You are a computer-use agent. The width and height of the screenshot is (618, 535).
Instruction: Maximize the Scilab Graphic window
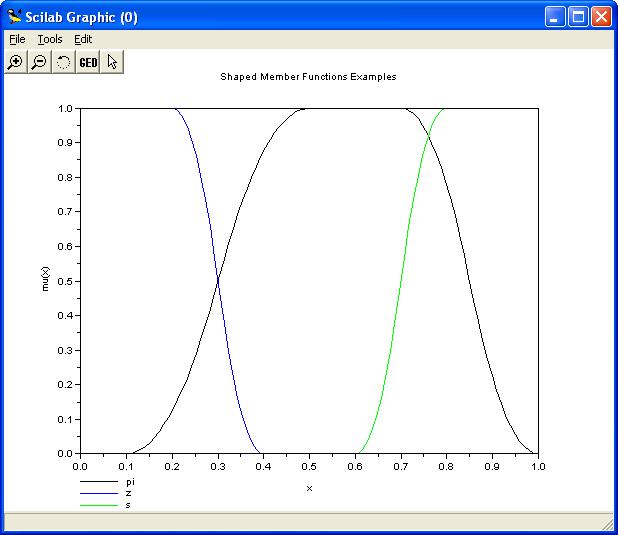click(x=578, y=17)
